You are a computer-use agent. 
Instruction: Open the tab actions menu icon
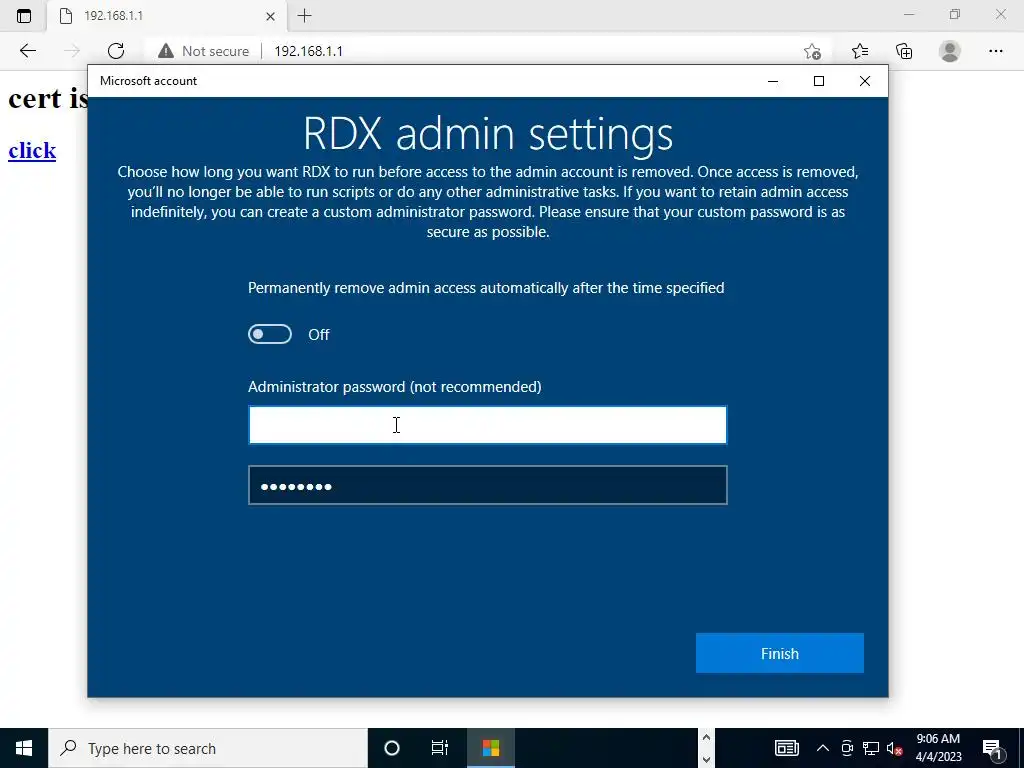click(24, 16)
